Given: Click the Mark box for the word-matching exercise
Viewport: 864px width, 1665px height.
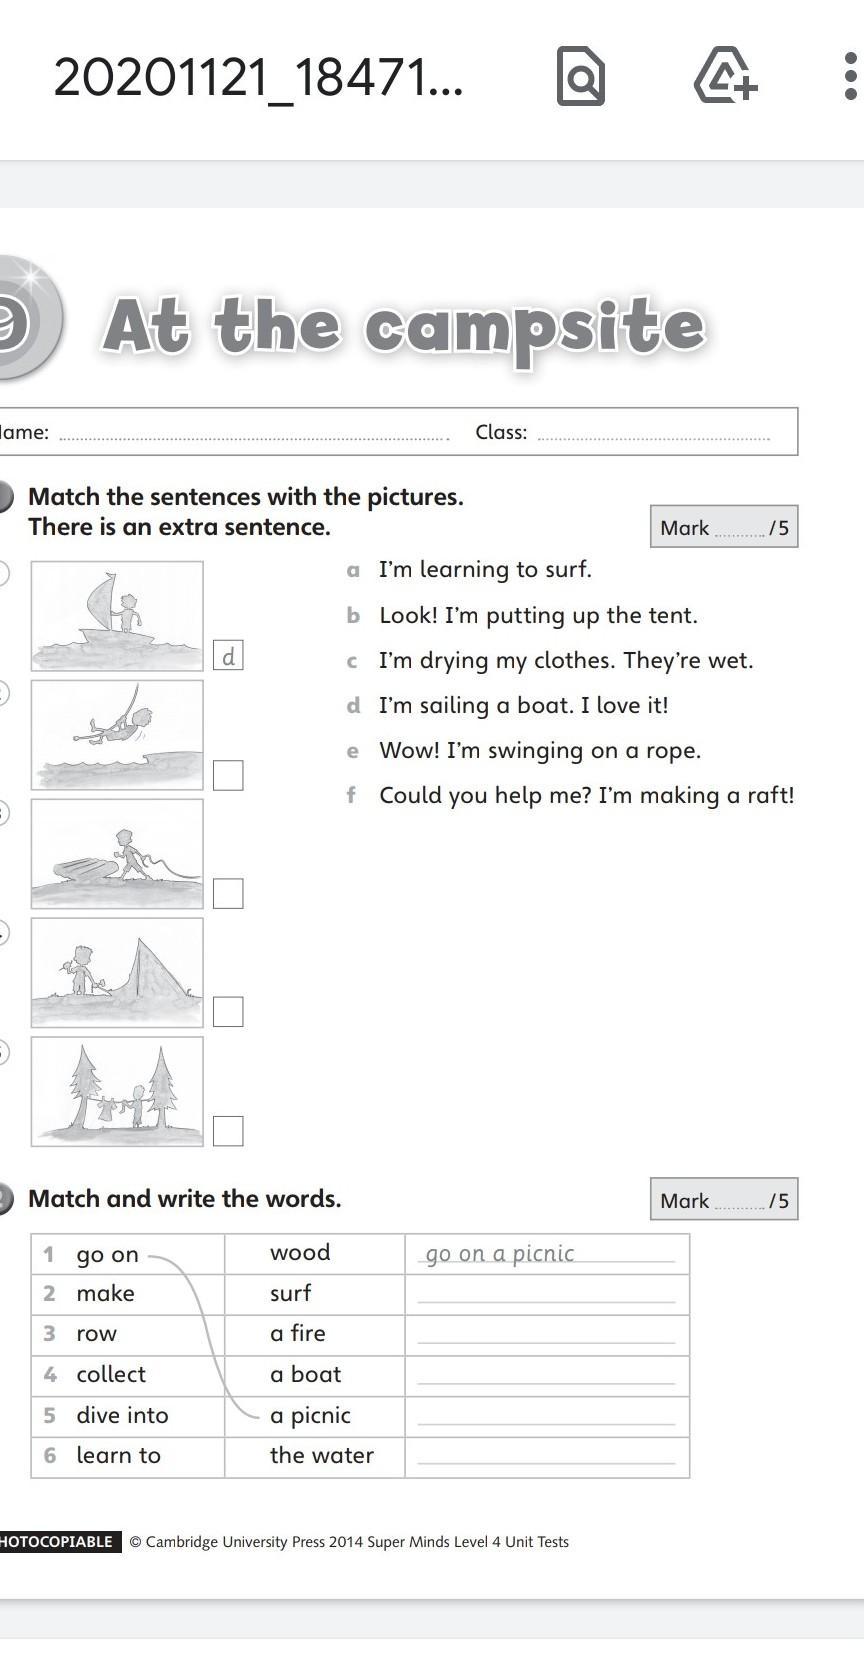Looking at the screenshot, I should point(724,1200).
